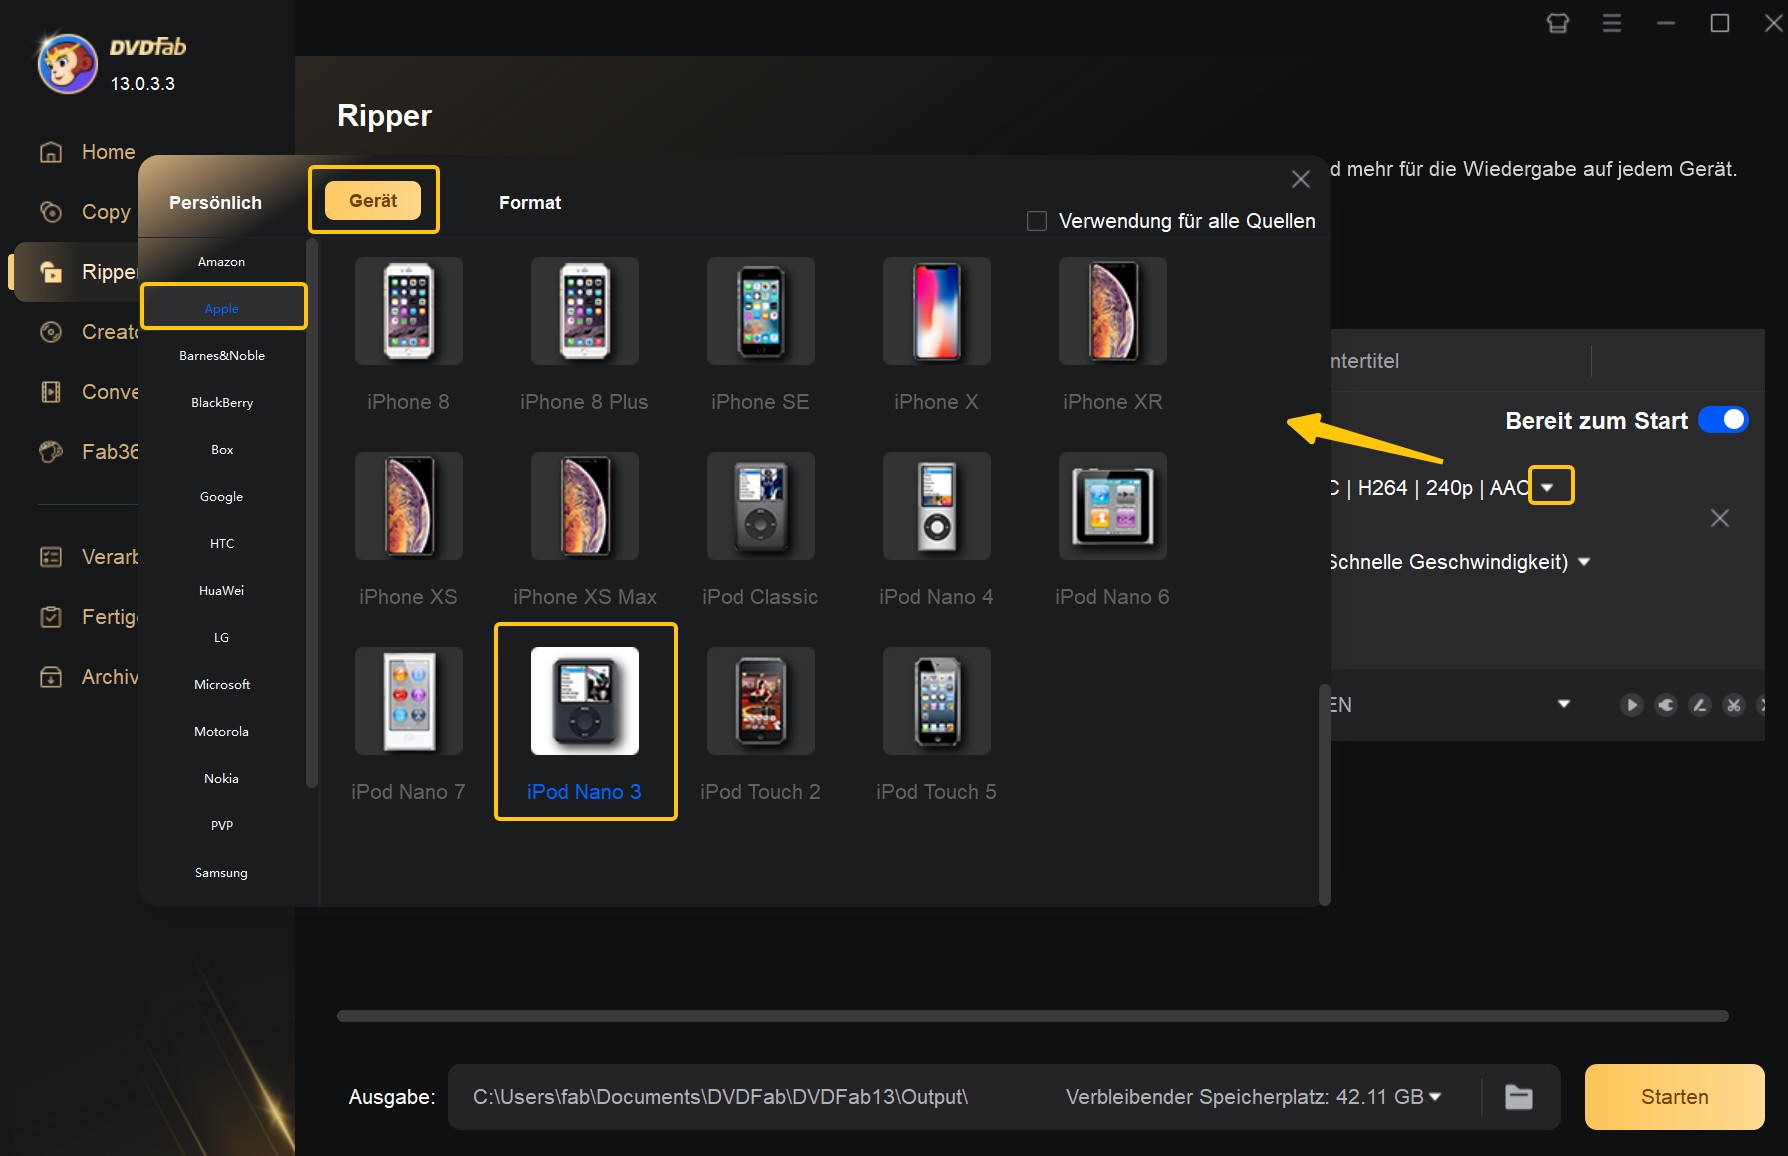Switch to the Format tab
Image resolution: width=1788 pixels, height=1156 pixels.
[x=530, y=202]
